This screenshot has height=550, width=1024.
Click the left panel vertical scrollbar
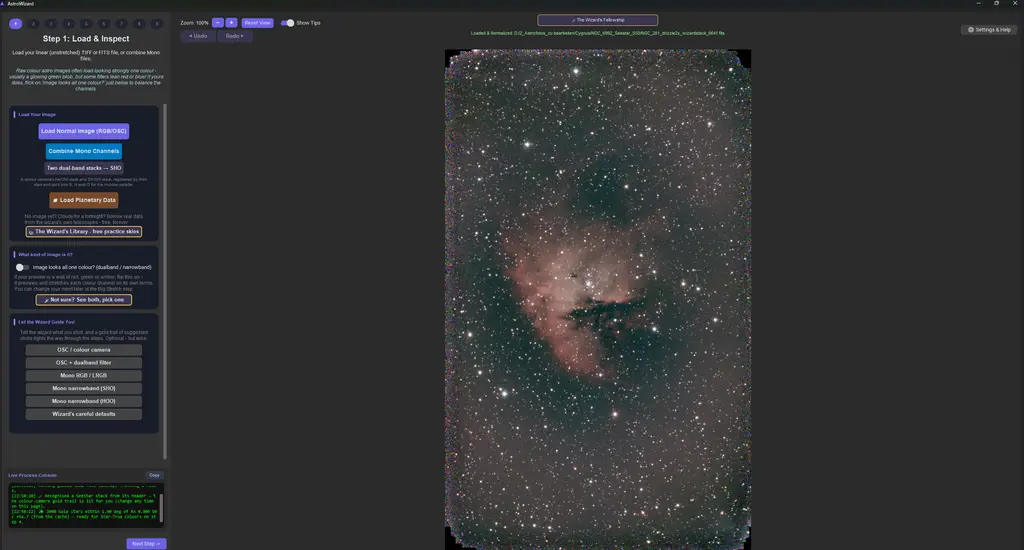[165, 281]
